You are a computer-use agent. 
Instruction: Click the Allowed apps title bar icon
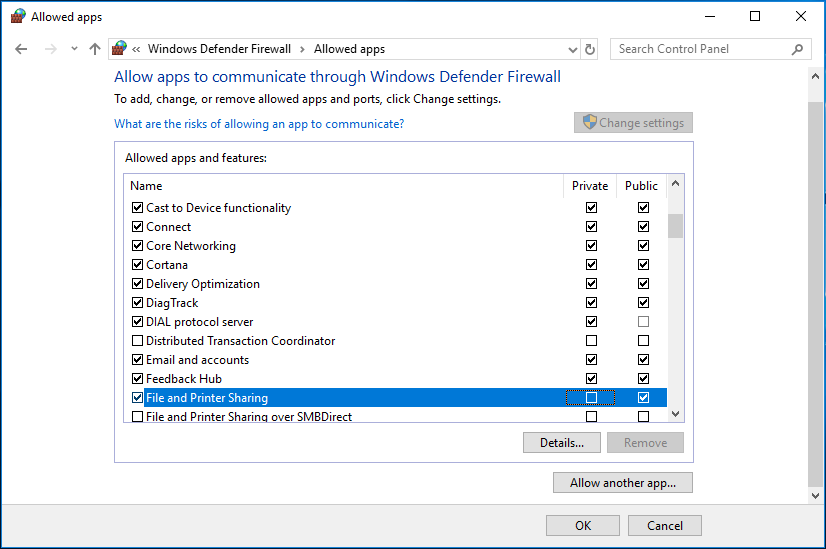click(18, 16)
